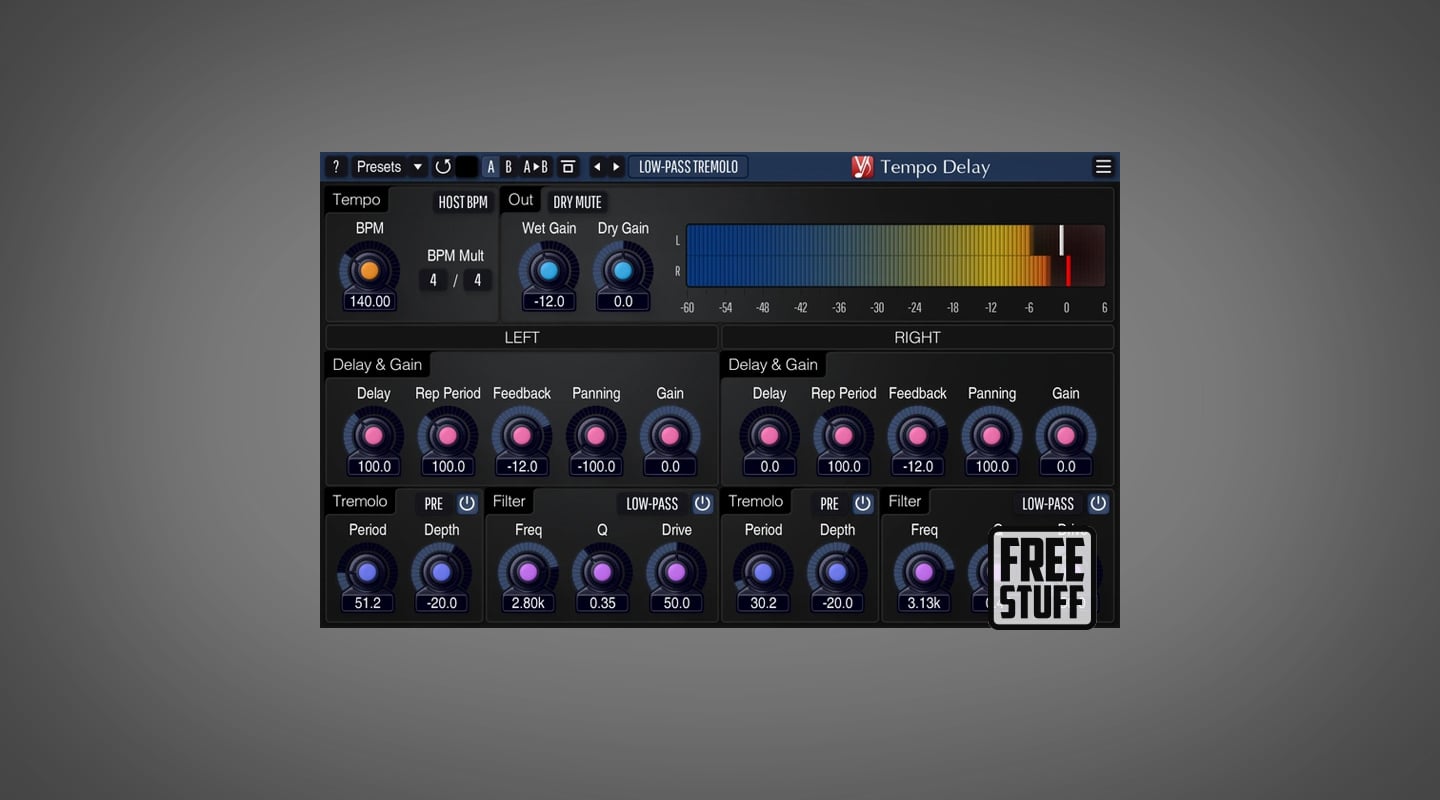The image size is (1440, 800).
Task: Toggle the HOST BPM button
Action: click(x=463, y=202)
